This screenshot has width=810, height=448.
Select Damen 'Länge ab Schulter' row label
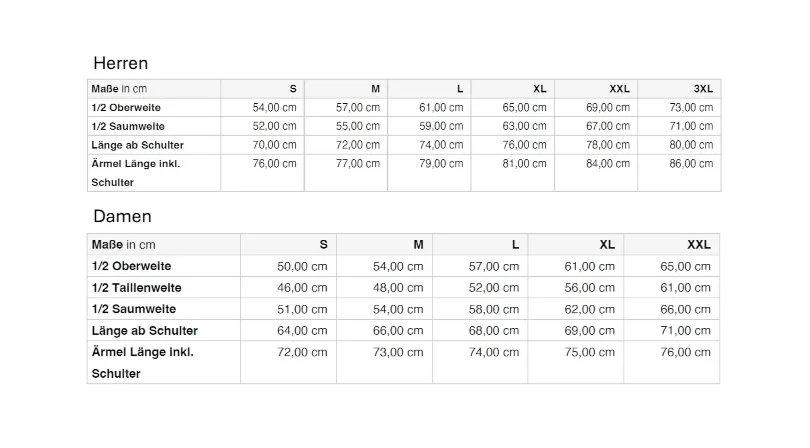pos(144,331)
